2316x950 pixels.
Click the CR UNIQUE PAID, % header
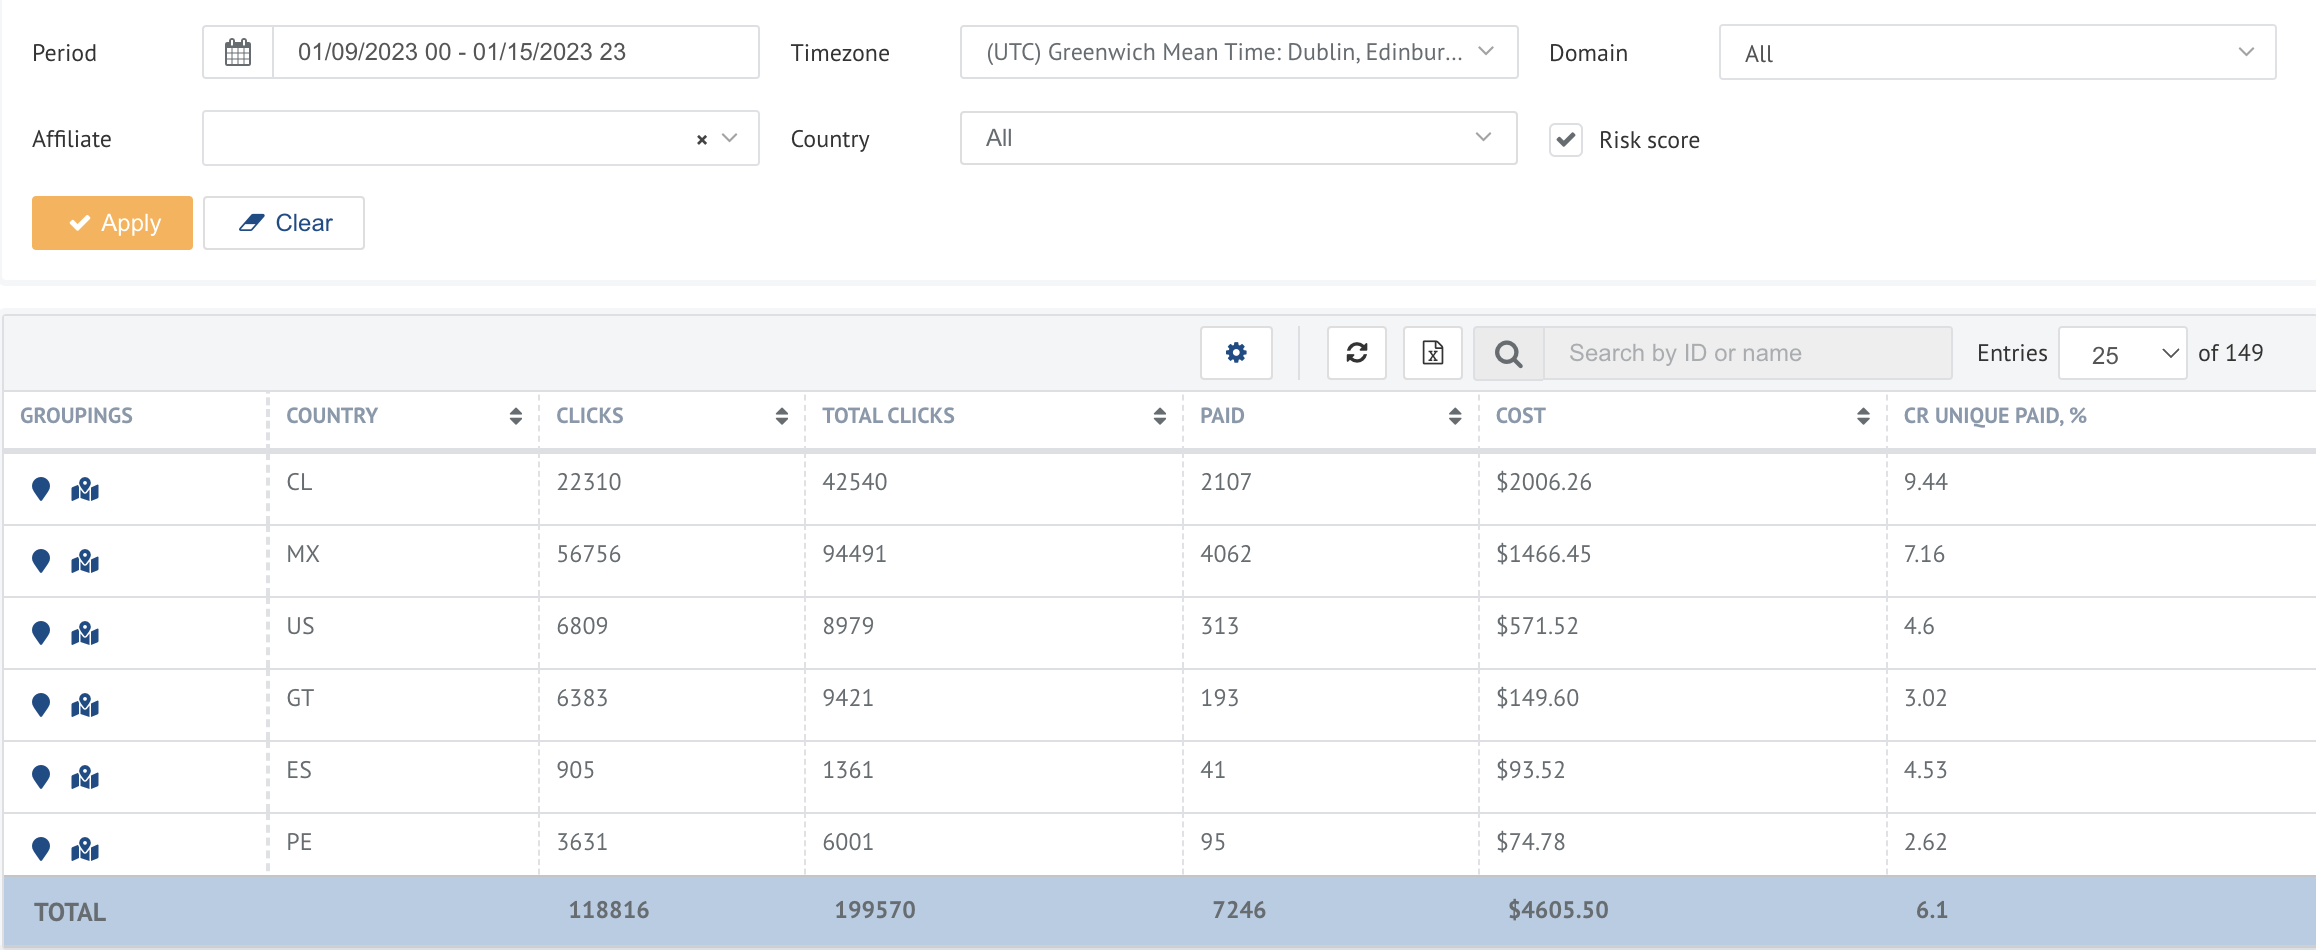pos(1995,416)
